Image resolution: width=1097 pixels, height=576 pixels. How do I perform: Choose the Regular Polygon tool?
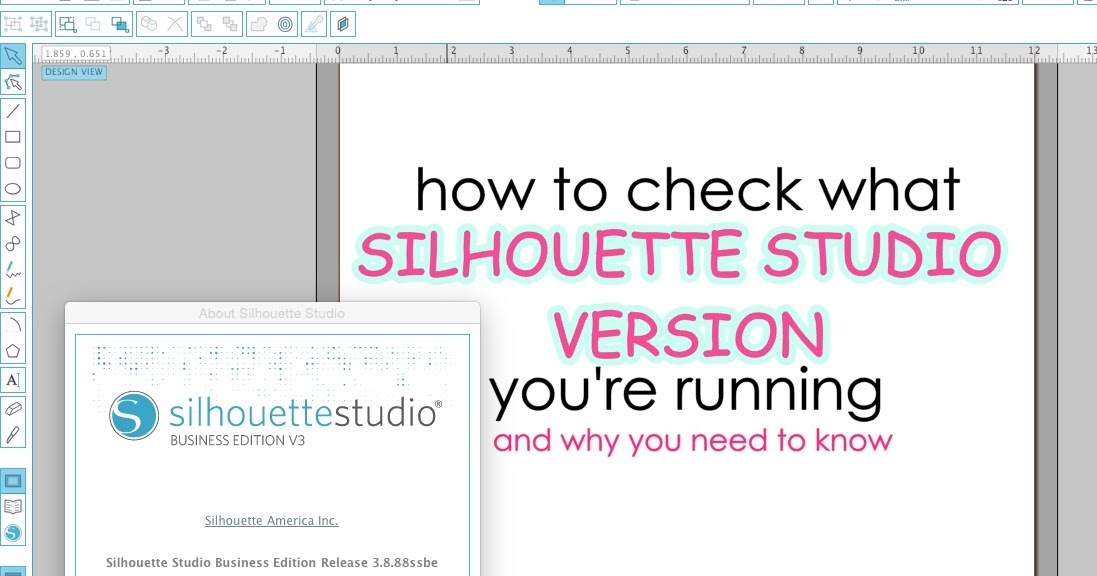tap(13, 351)
